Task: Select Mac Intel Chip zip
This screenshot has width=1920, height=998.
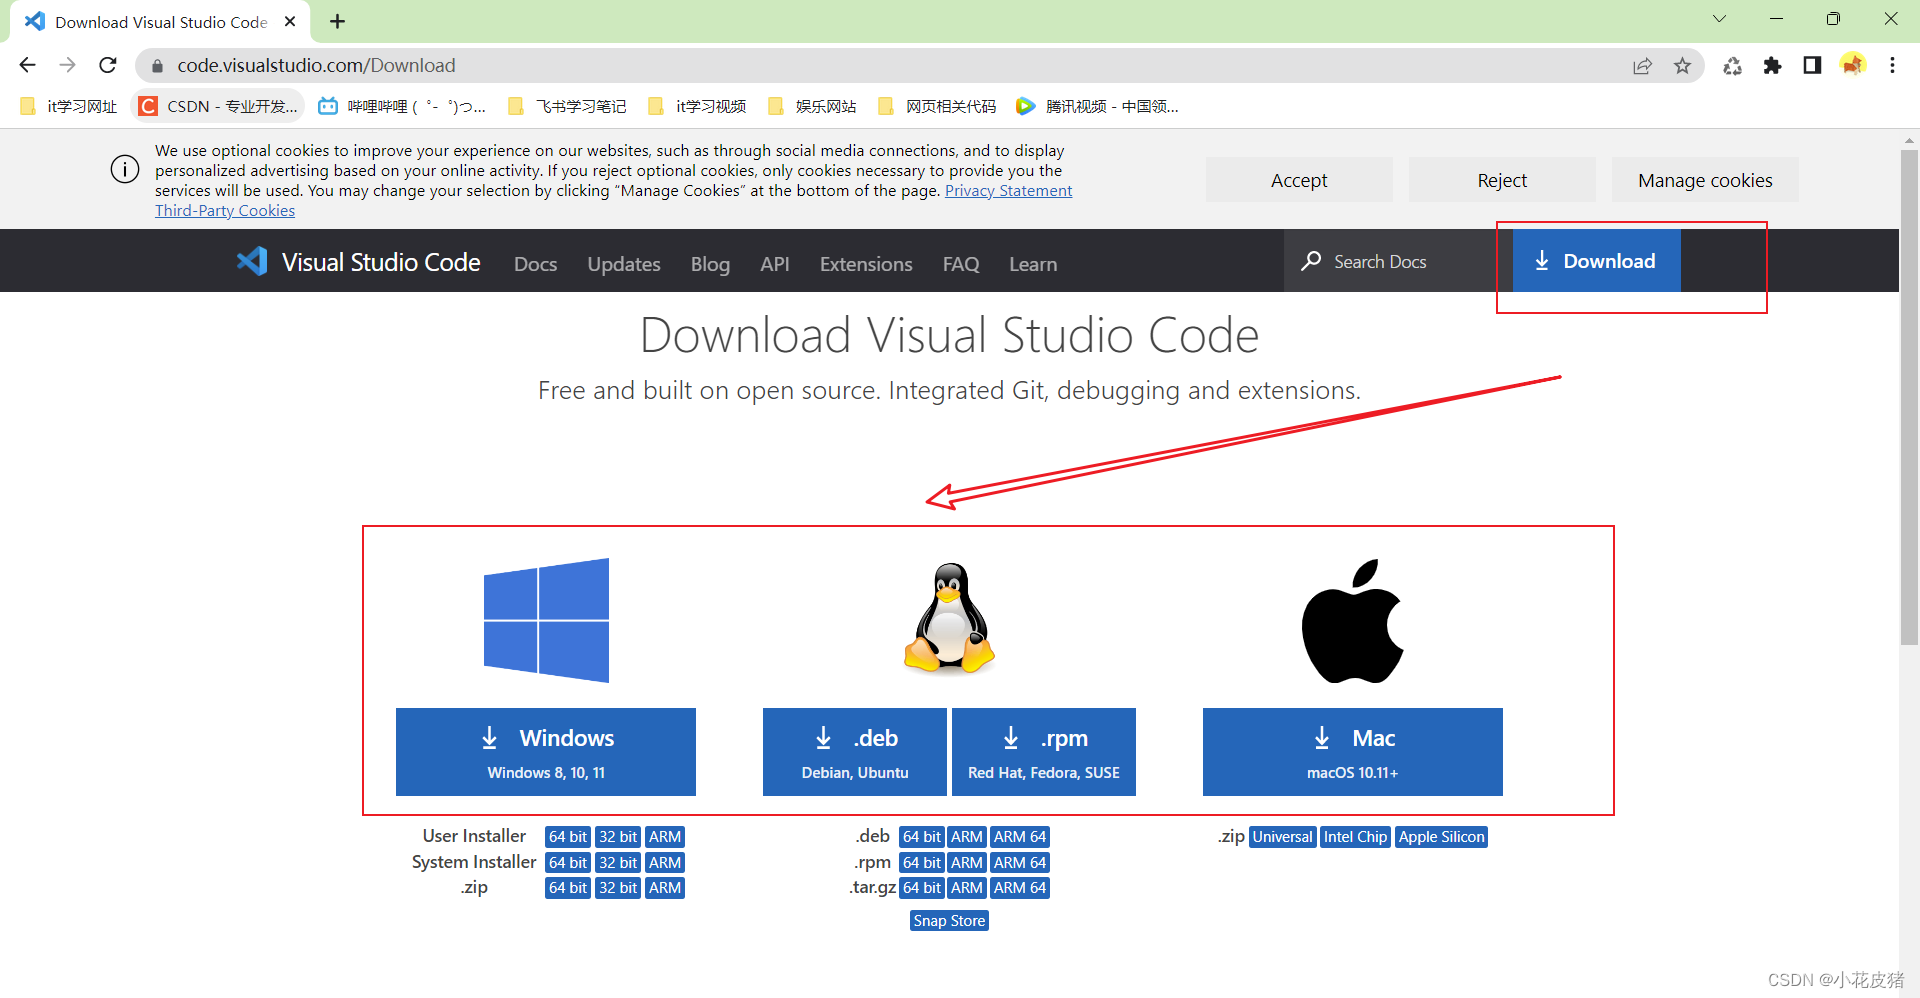Action: (x=1355, y=837)
